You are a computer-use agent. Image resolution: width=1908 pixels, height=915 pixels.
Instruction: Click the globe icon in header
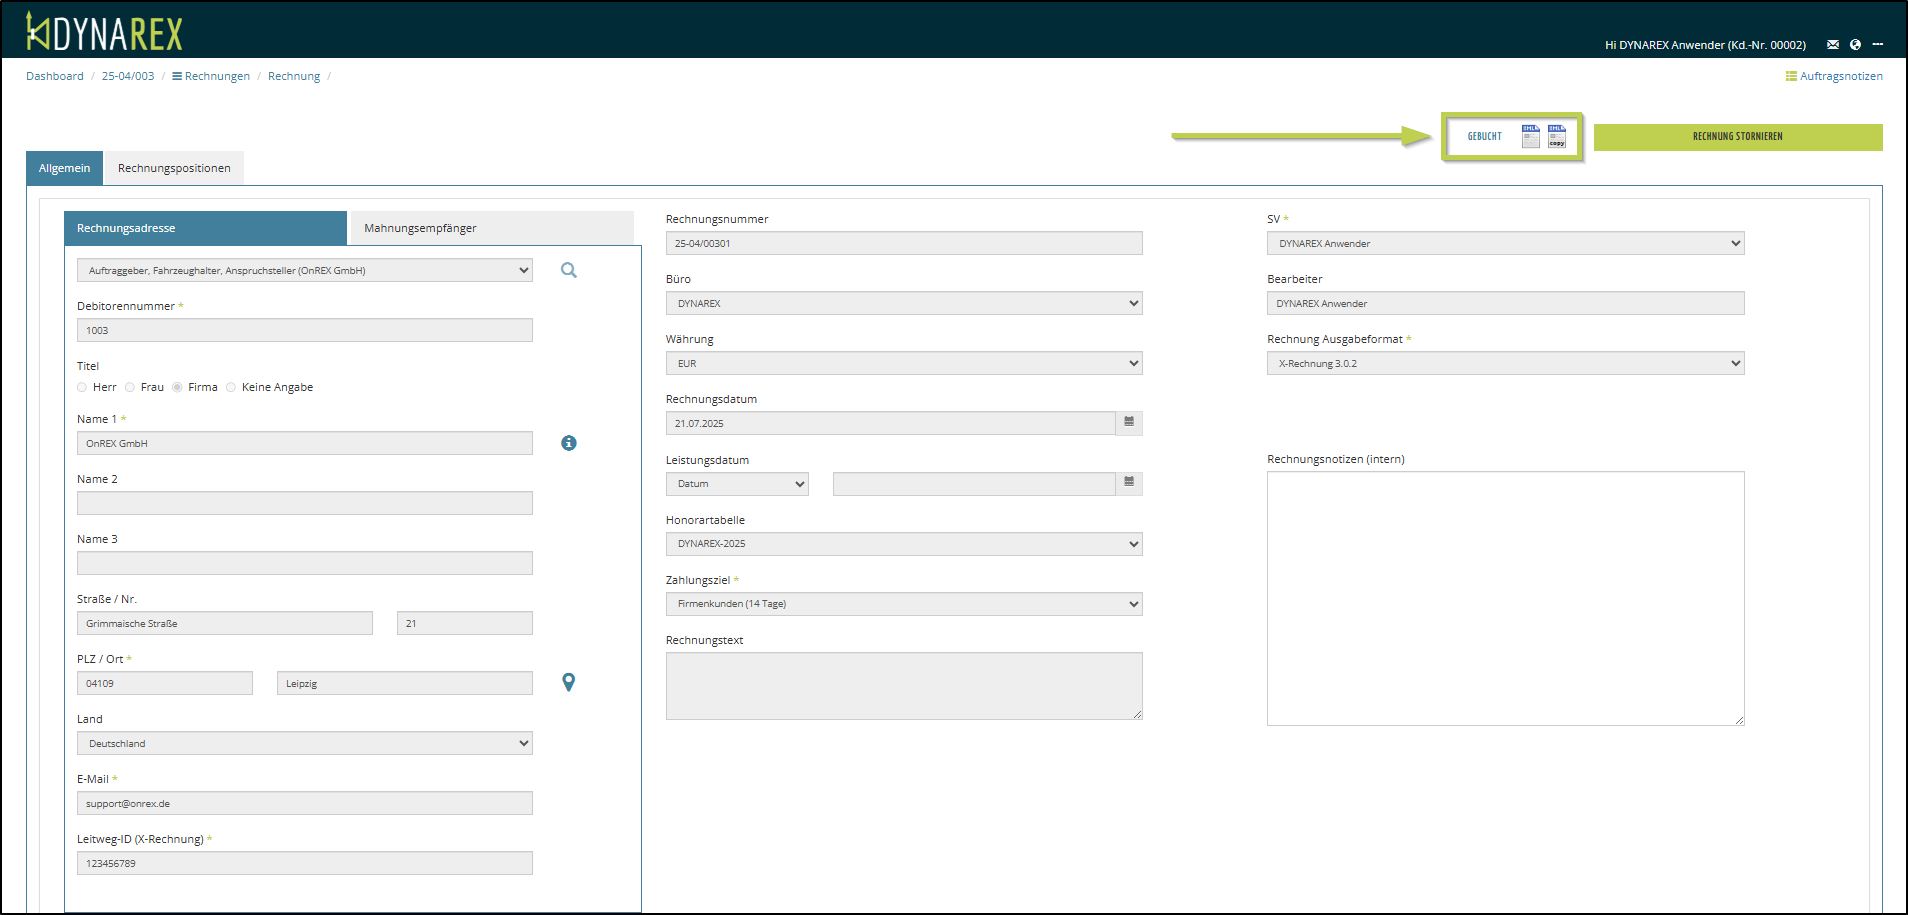point(1855,45)
